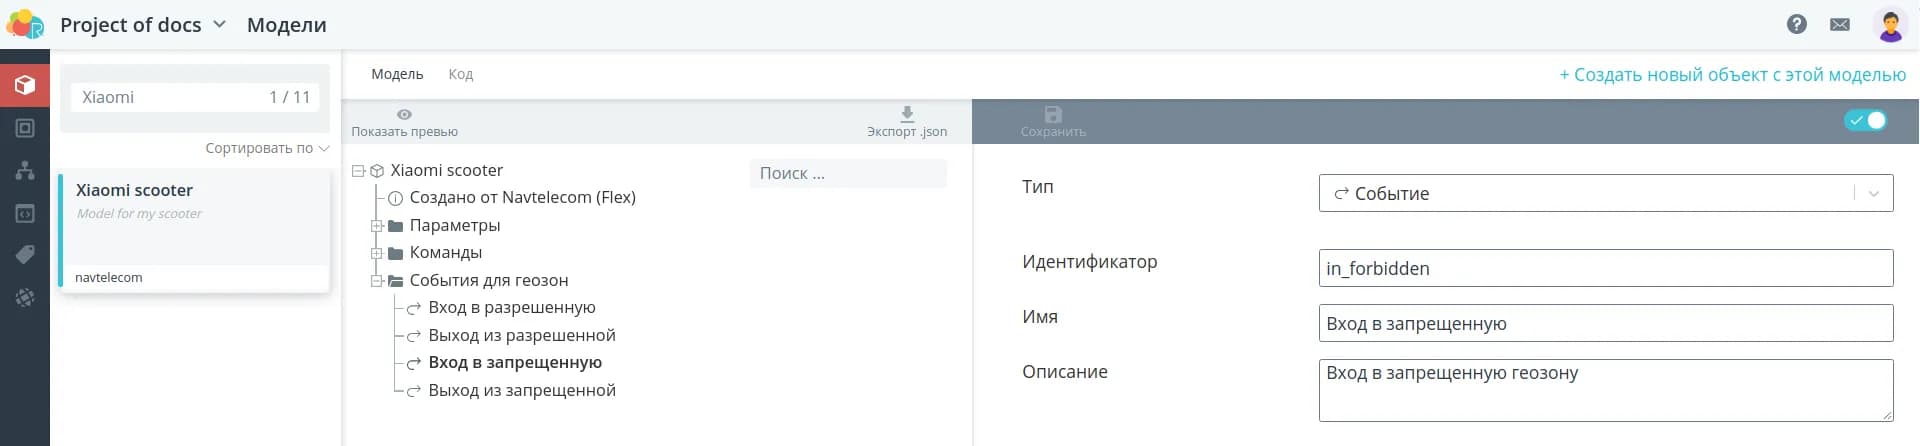
Task: Switch to the Код tab
Action: [x=460, y=74]
